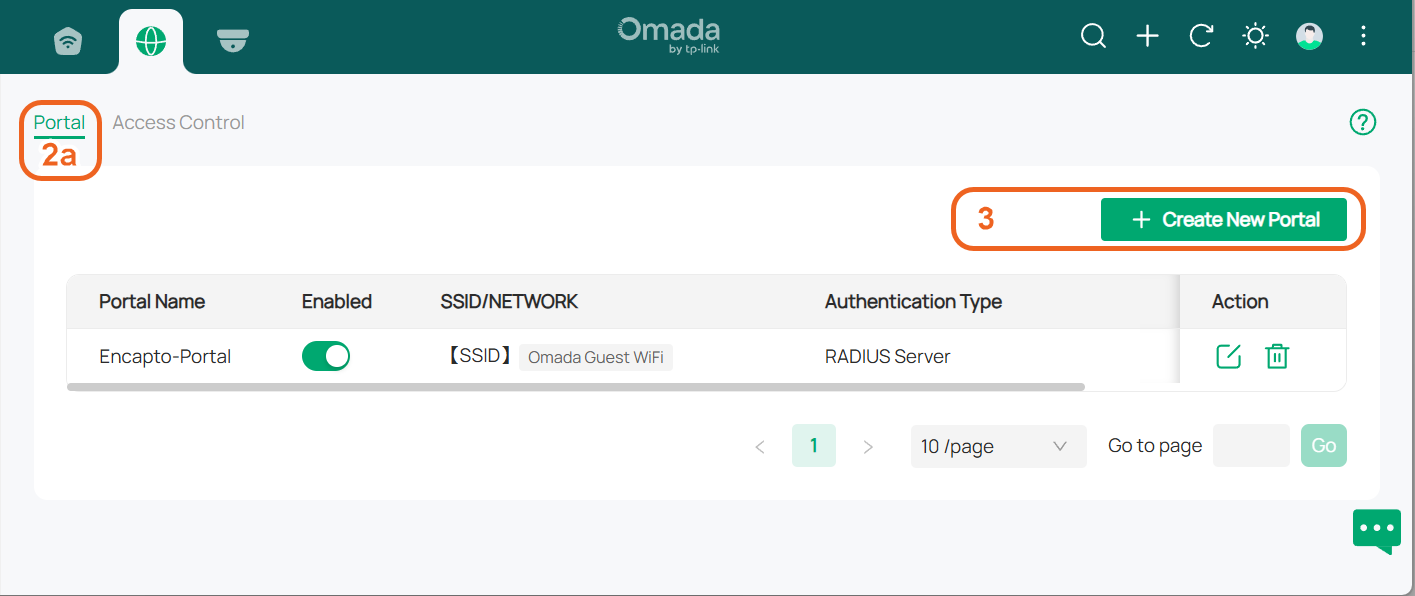This screenshot has height=596, width=1415.
Task: Open the wireless router icon tab
Action: point(68,40)
